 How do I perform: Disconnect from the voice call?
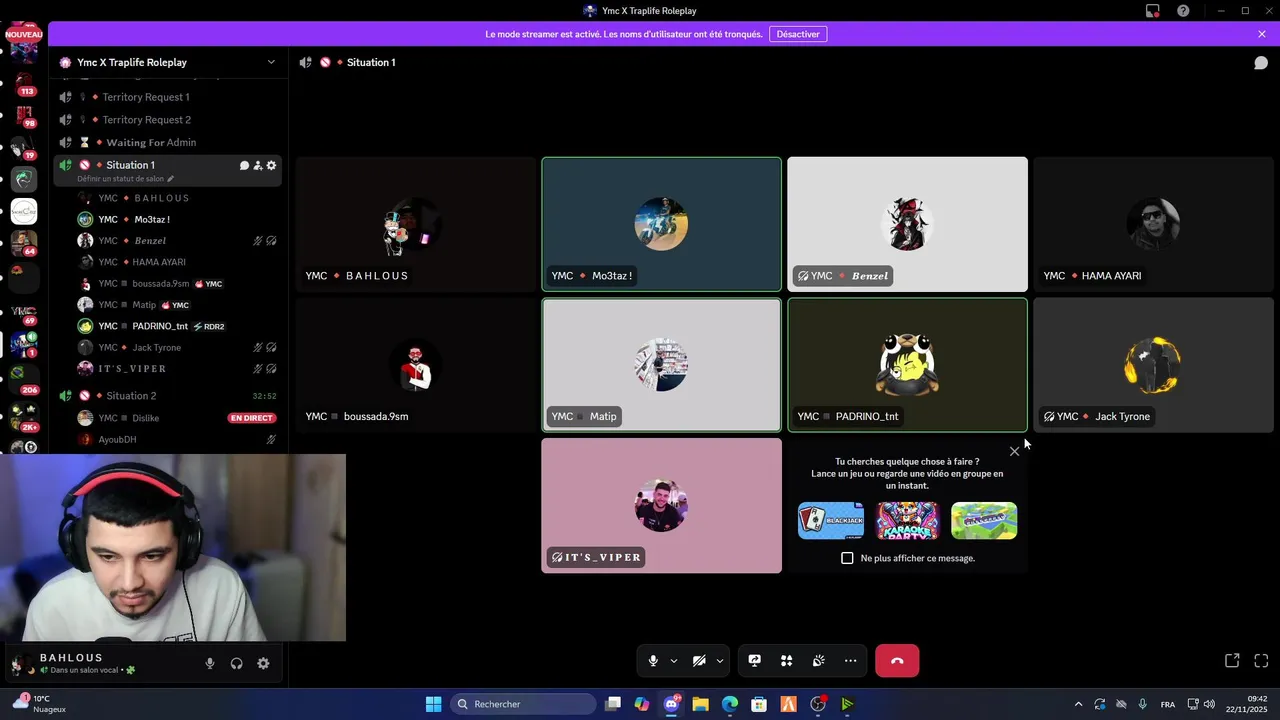click(x=897, y=661)
